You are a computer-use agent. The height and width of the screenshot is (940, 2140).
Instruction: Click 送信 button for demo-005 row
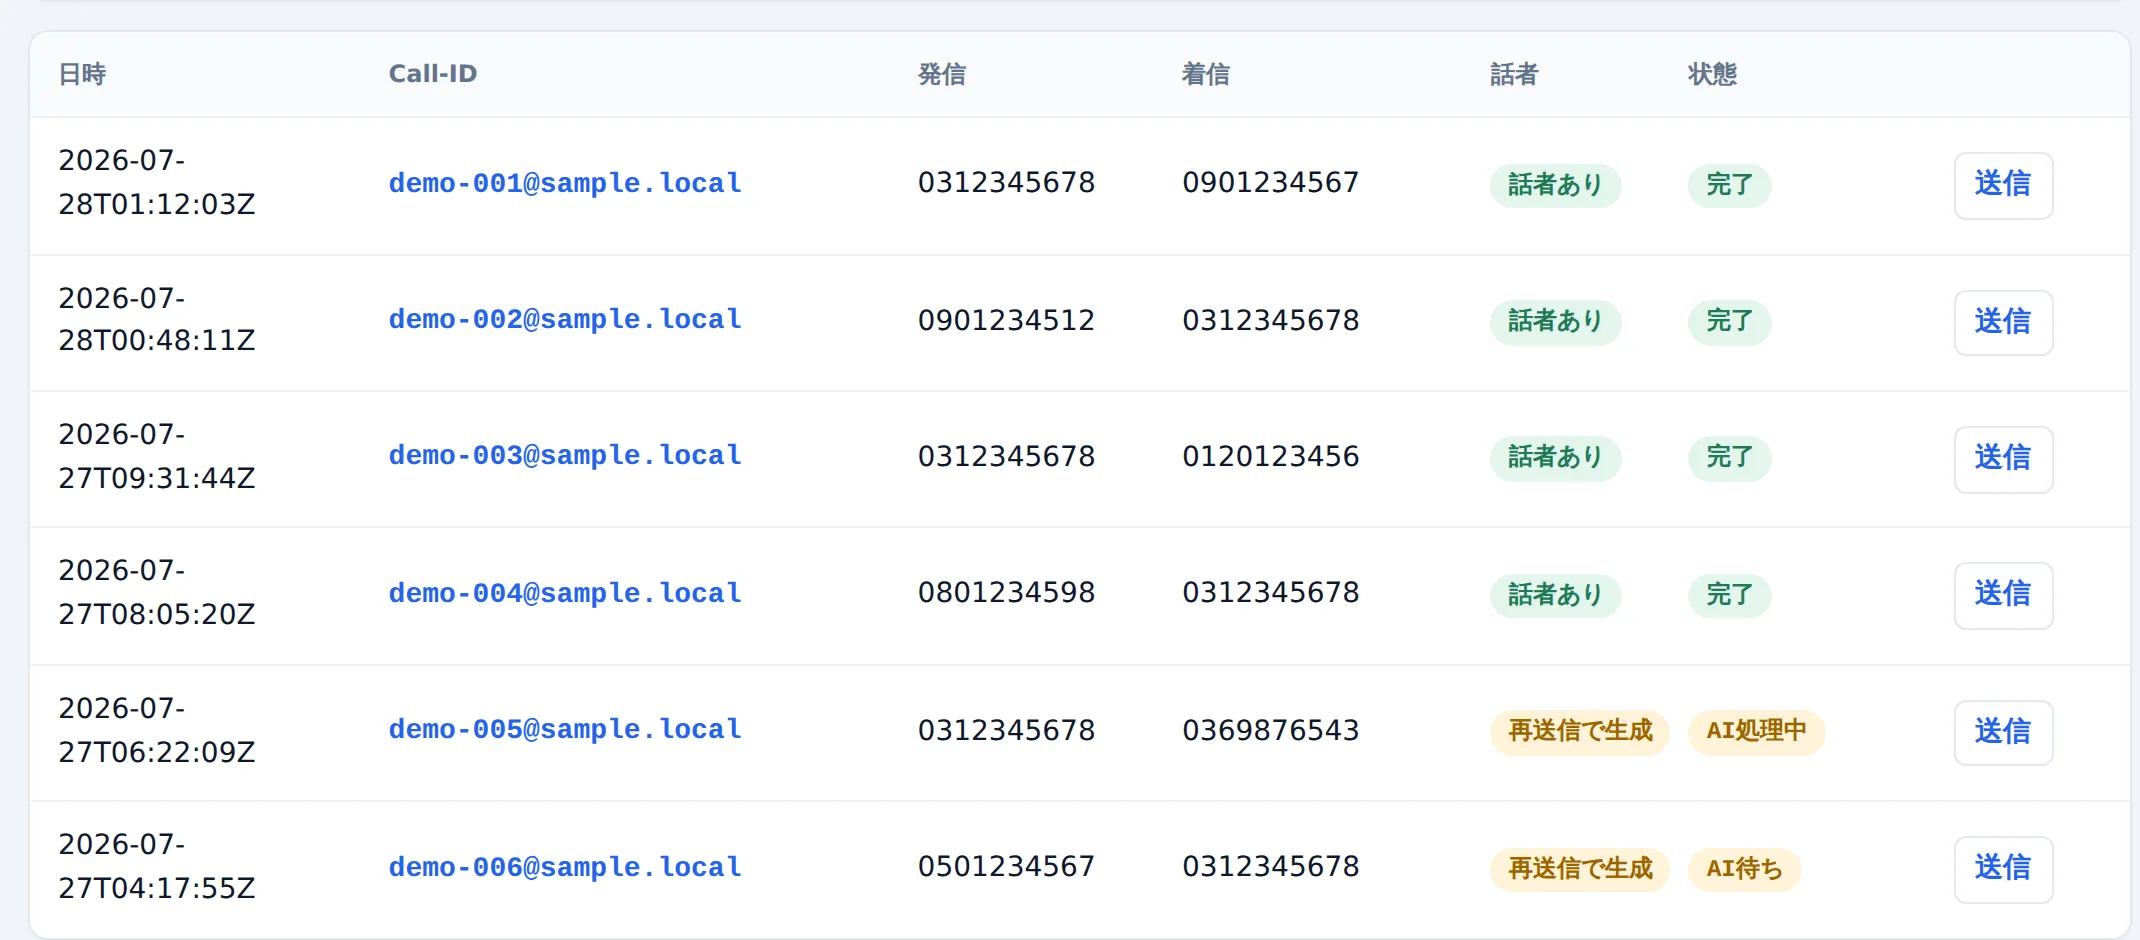[x=2003, y=732]
